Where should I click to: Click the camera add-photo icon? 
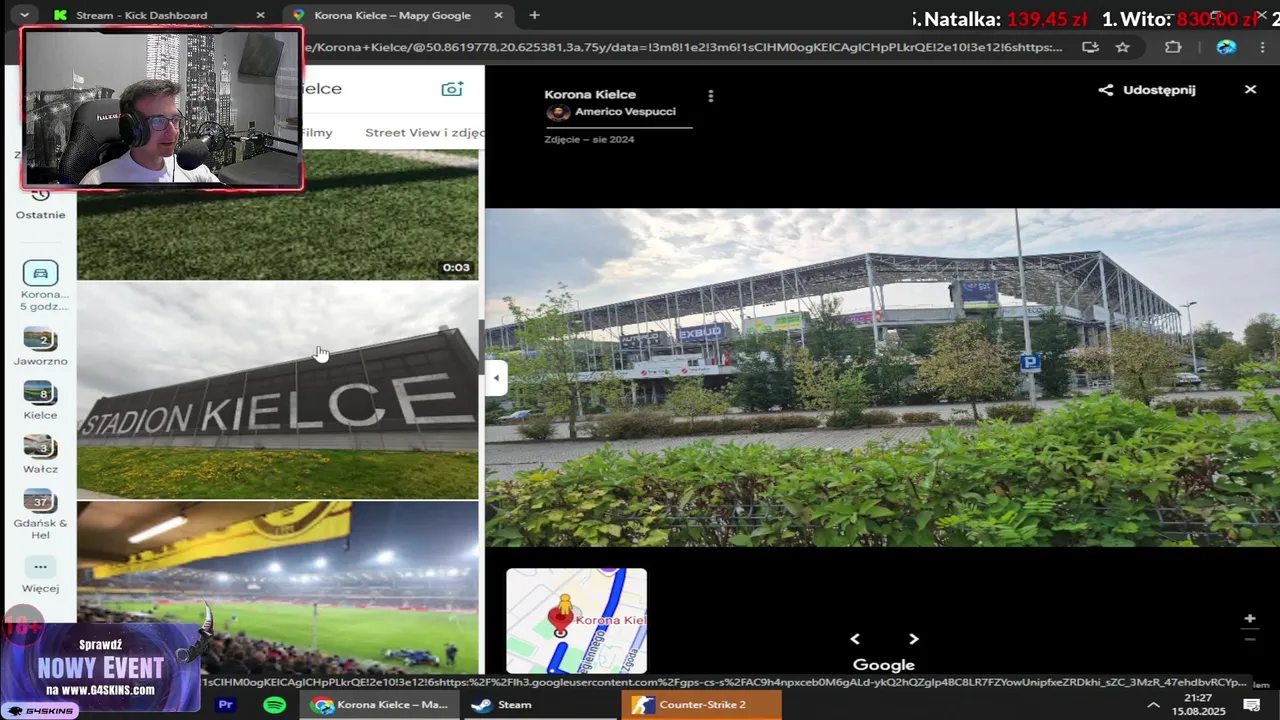point(452,89)
